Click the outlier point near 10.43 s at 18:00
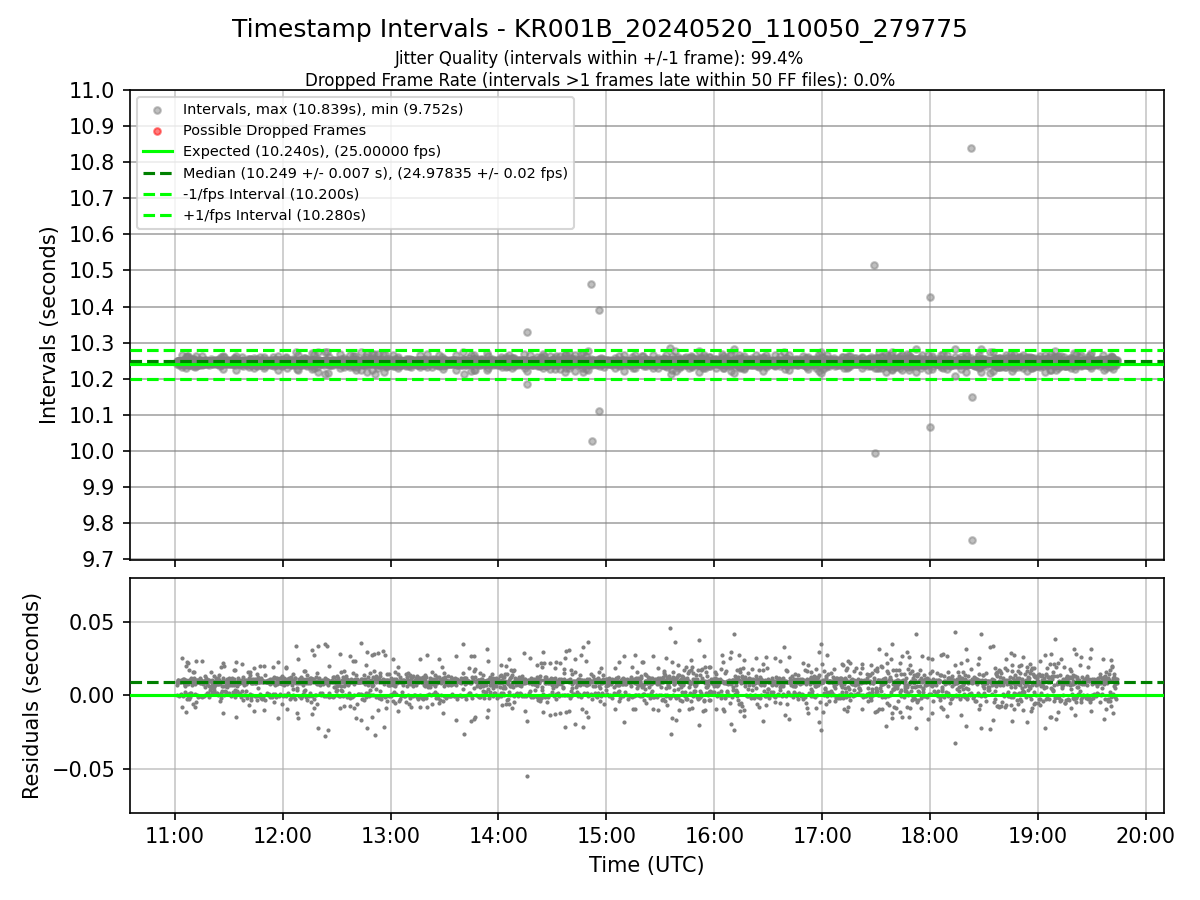Image resolution: width=1200 pixels, height=900 pixels. (930, 297)
